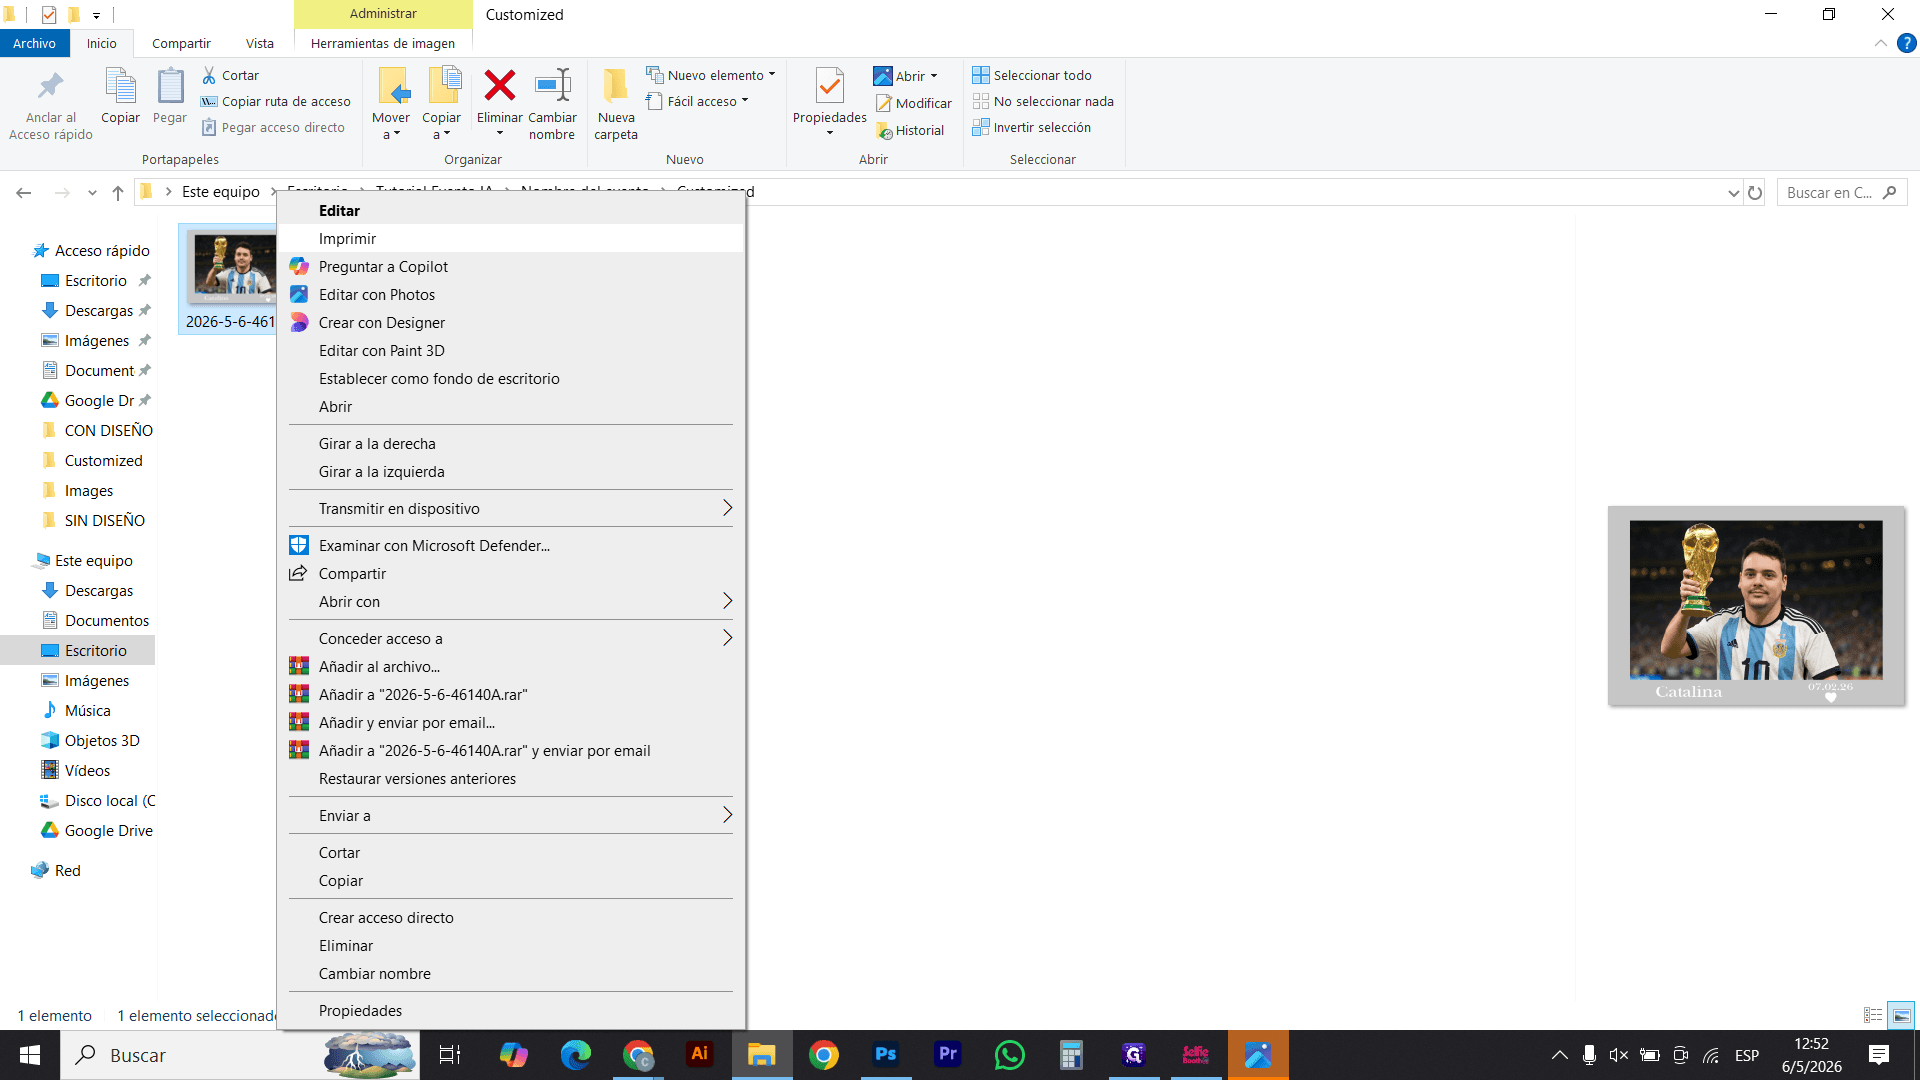Switch to details list view icon
This screenshot has height=1080, width=1920.
[1873, 1015]
